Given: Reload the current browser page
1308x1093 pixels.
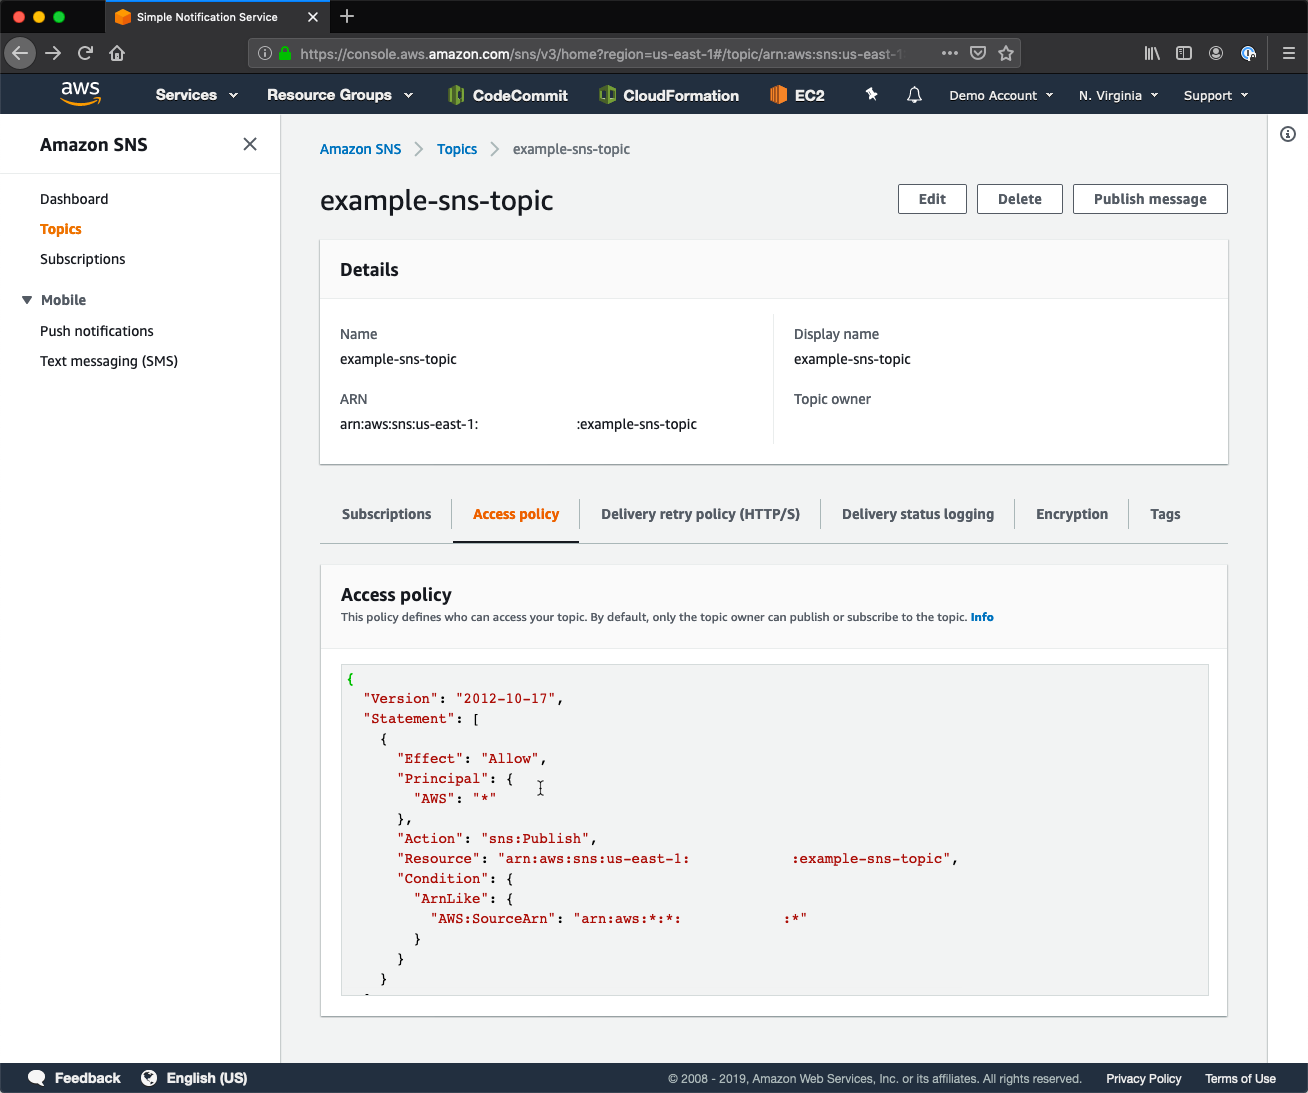Looking at the screenshot, I should [x=85, y=53].
